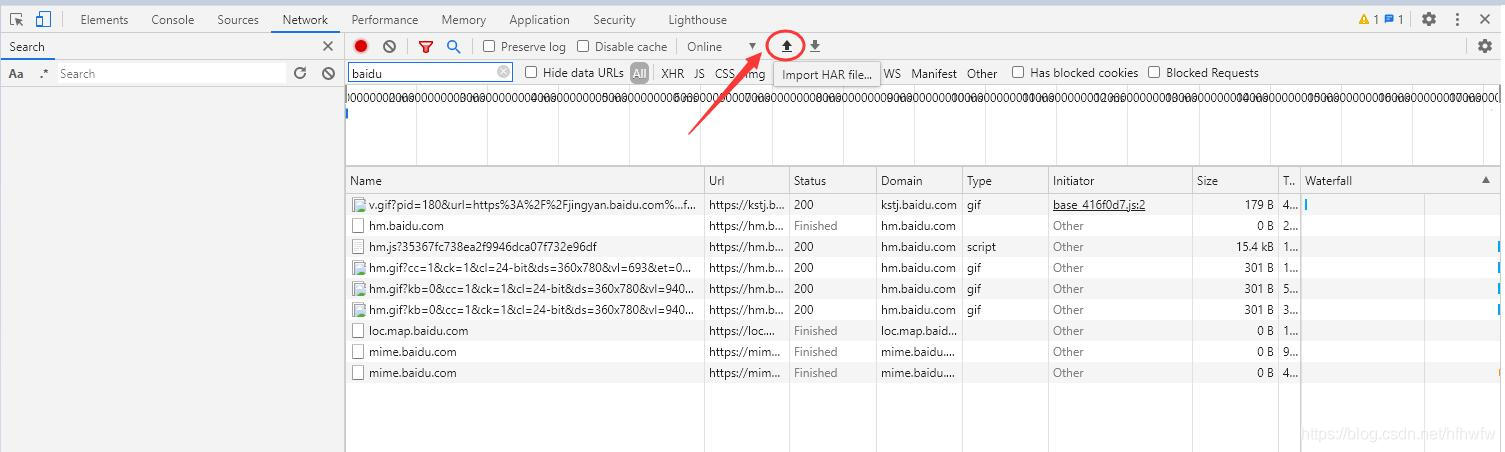Open the Memory tab

coord(463,19)
